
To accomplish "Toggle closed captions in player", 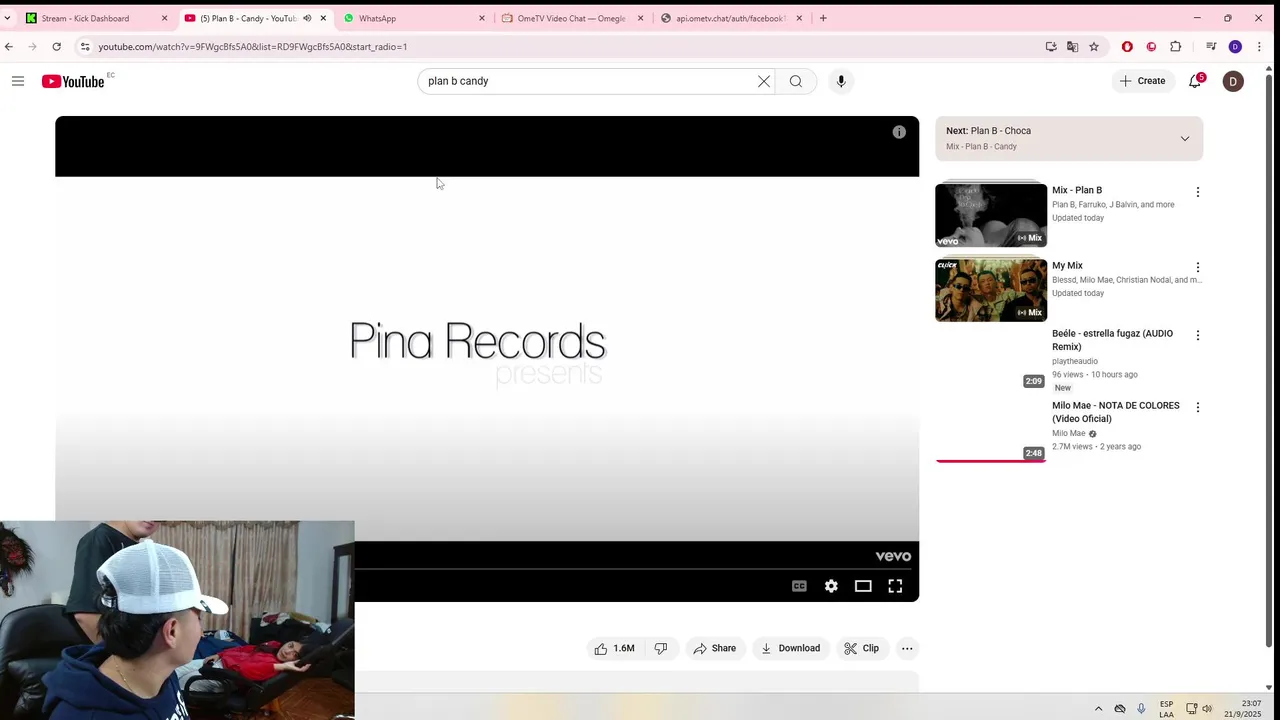I will coord(799,586).
